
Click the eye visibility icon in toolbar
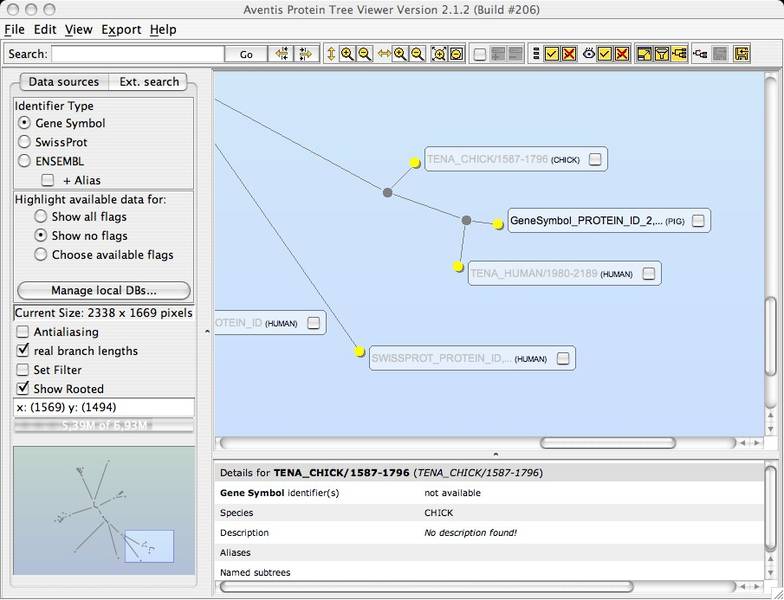(588, 53)
